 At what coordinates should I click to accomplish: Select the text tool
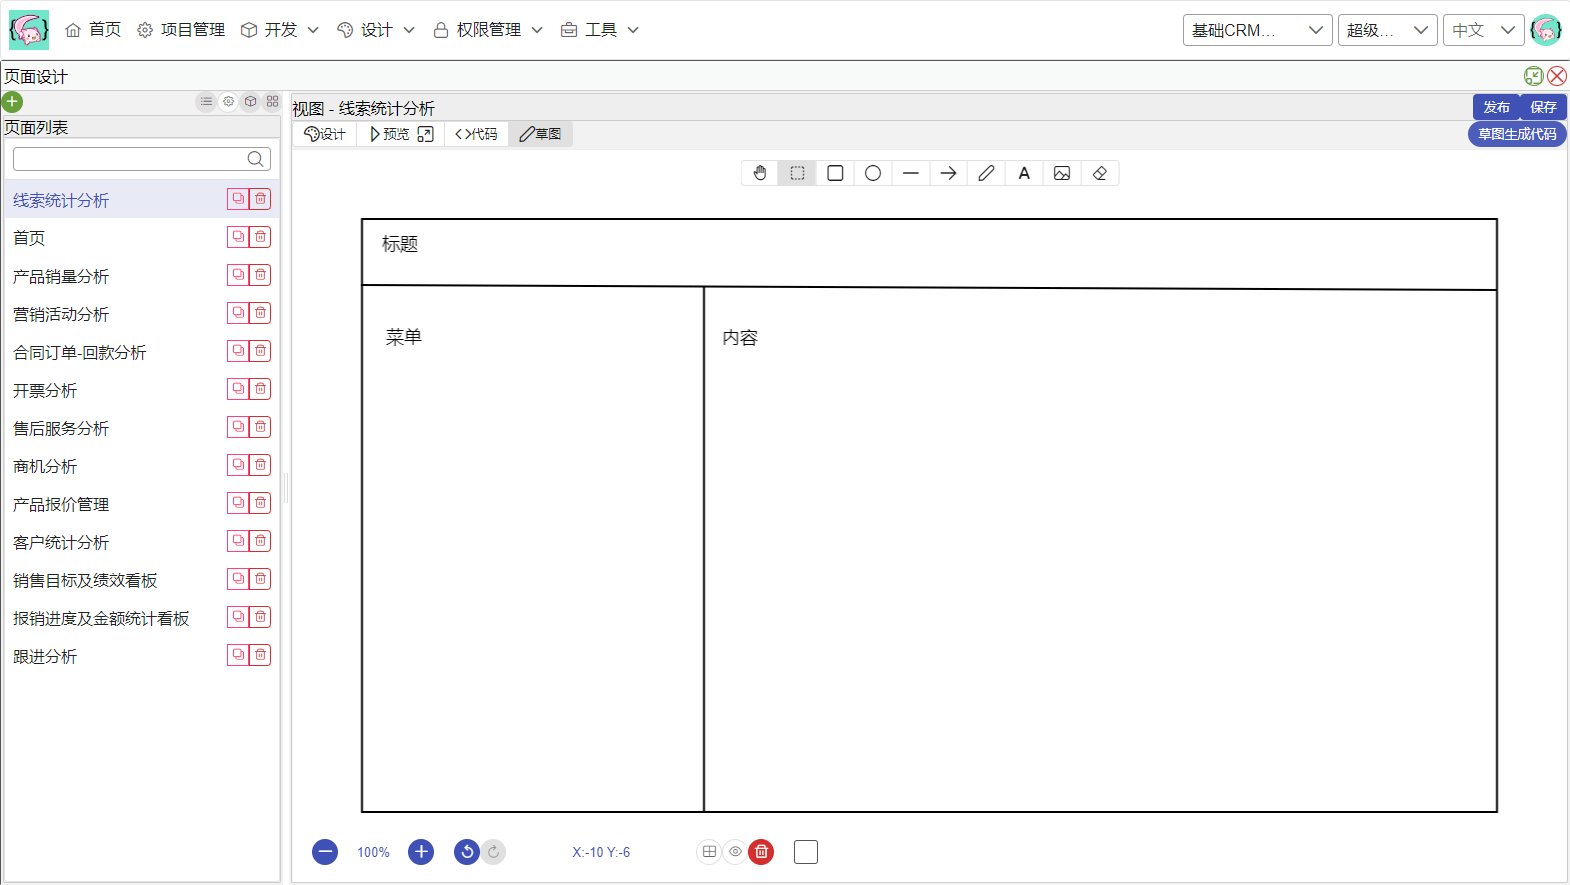point(1024,173)
